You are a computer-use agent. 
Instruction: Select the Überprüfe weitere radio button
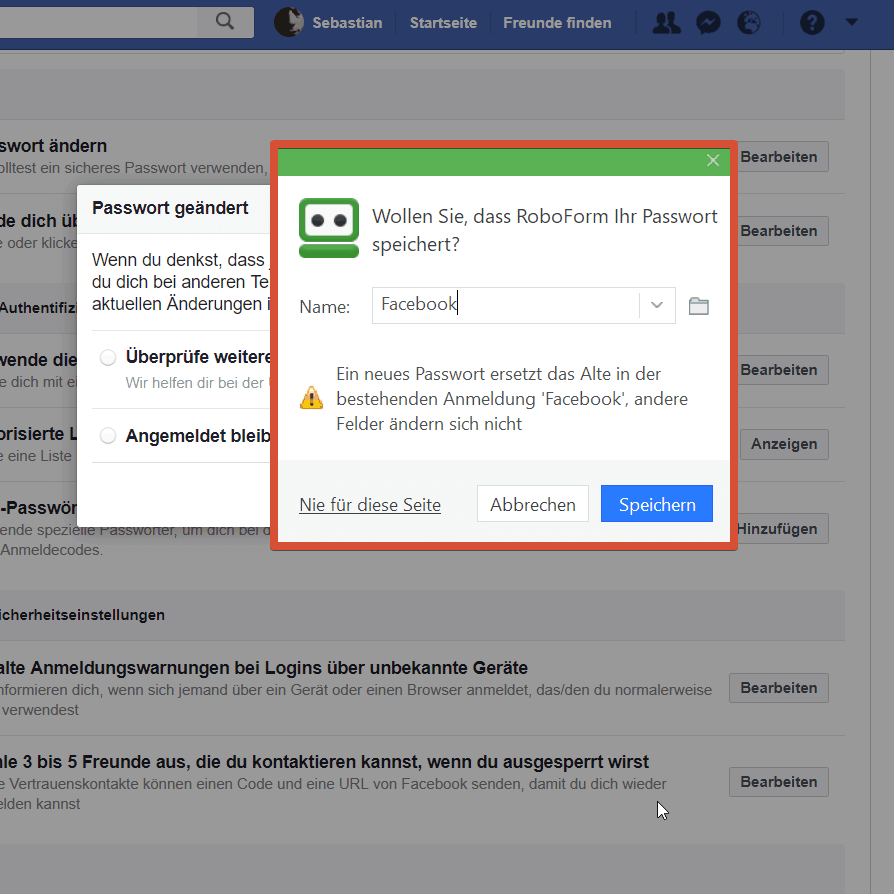pos(108,357)
